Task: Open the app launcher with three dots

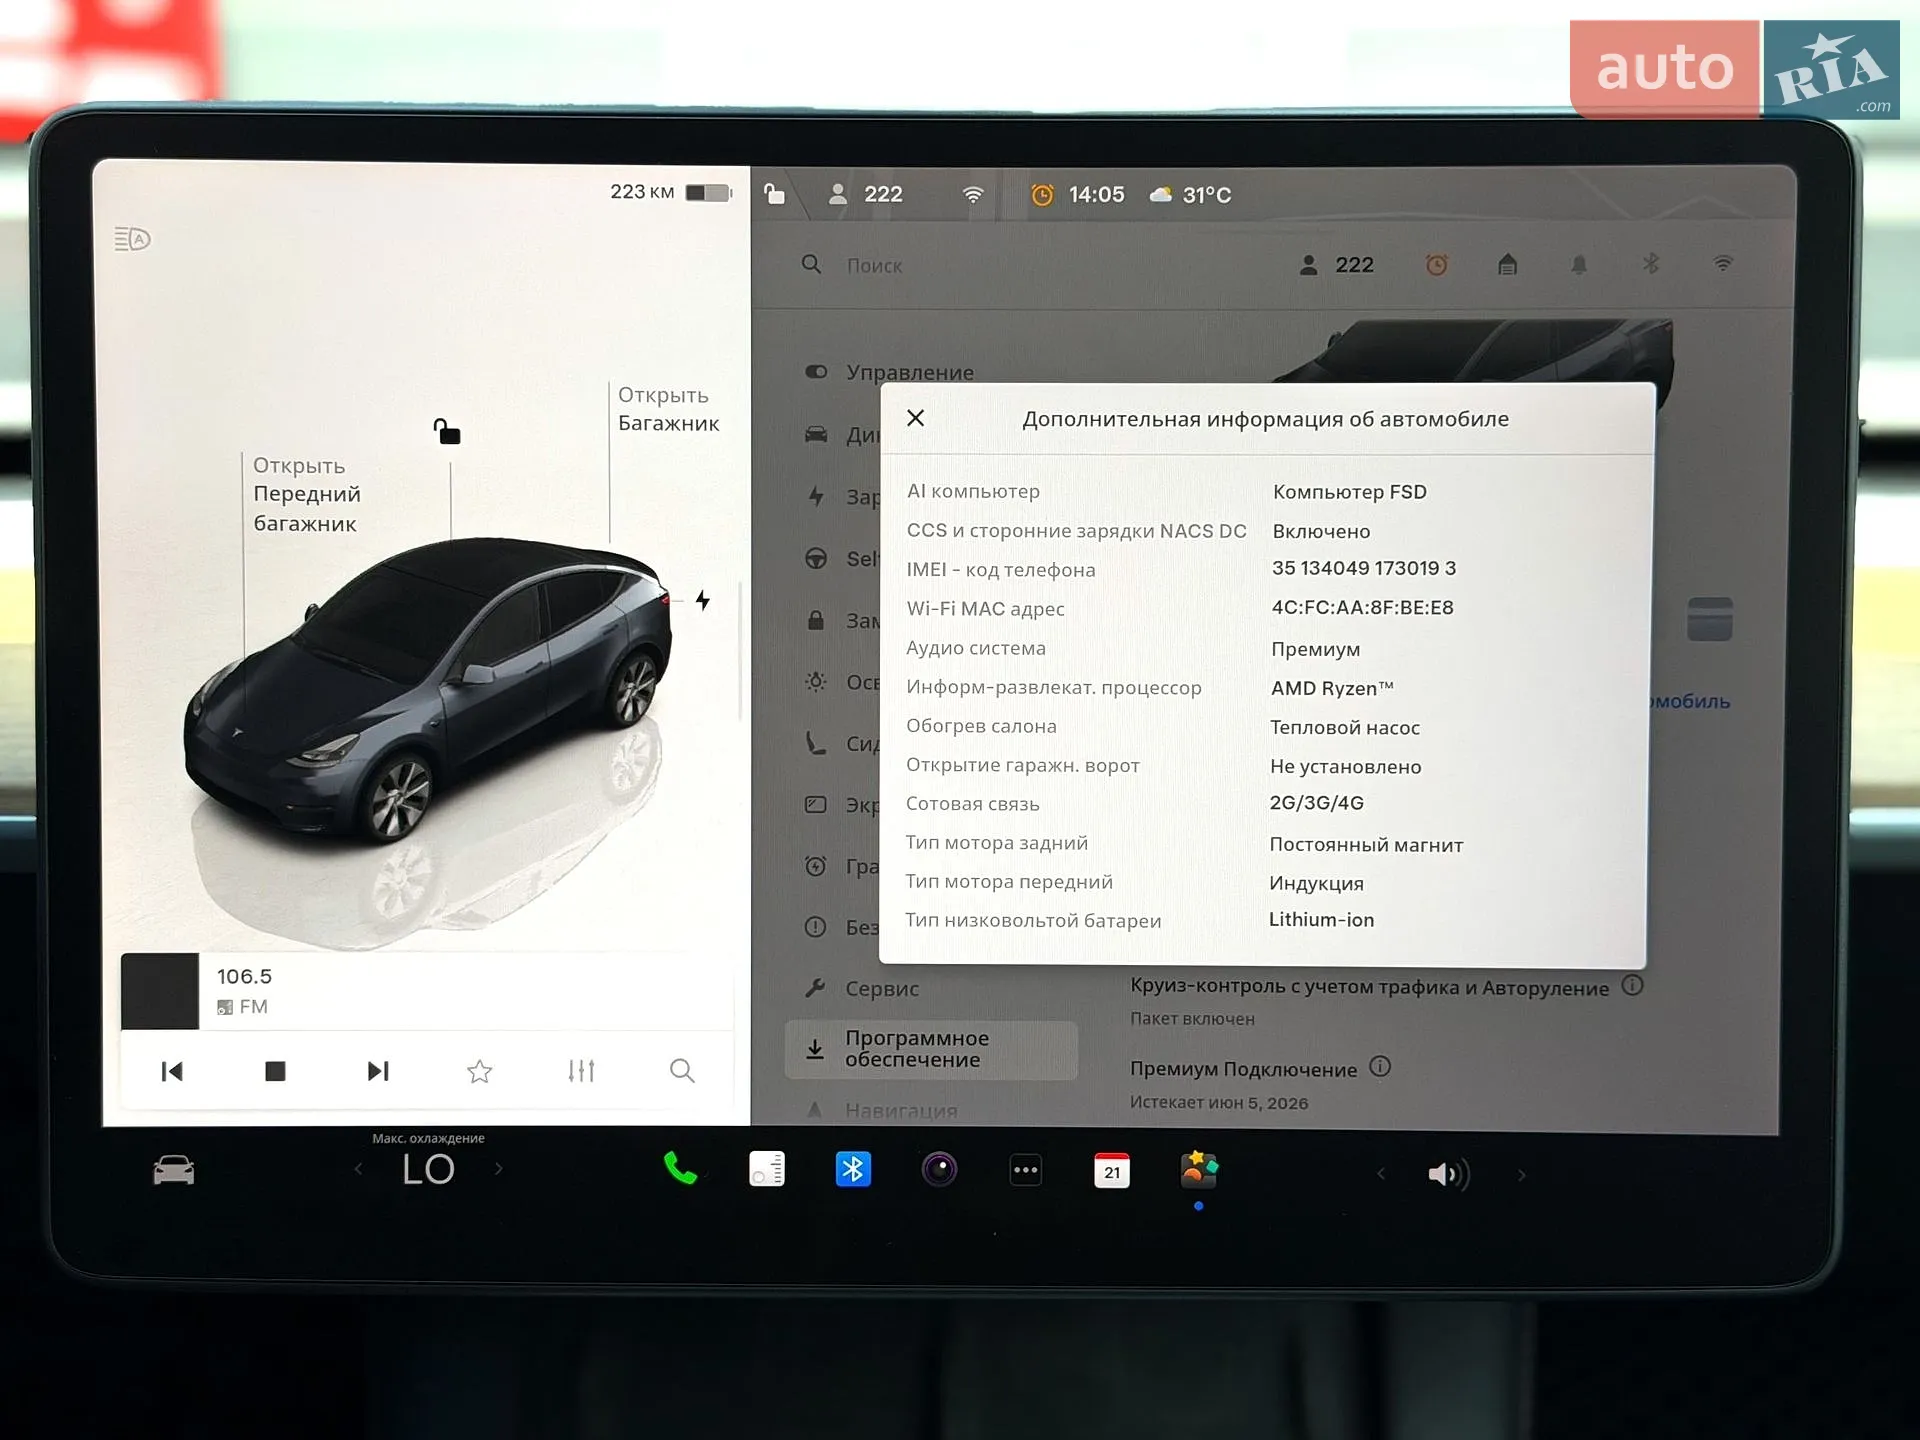Action: tap(1026, 1169)
